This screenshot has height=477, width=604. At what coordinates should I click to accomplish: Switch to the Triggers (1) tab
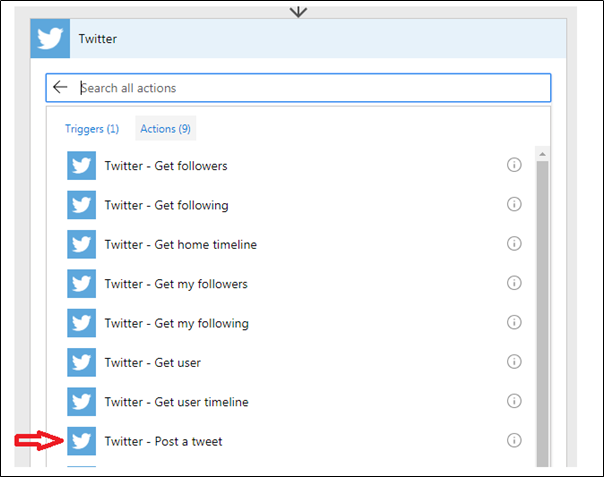click(x=92, y=128)
